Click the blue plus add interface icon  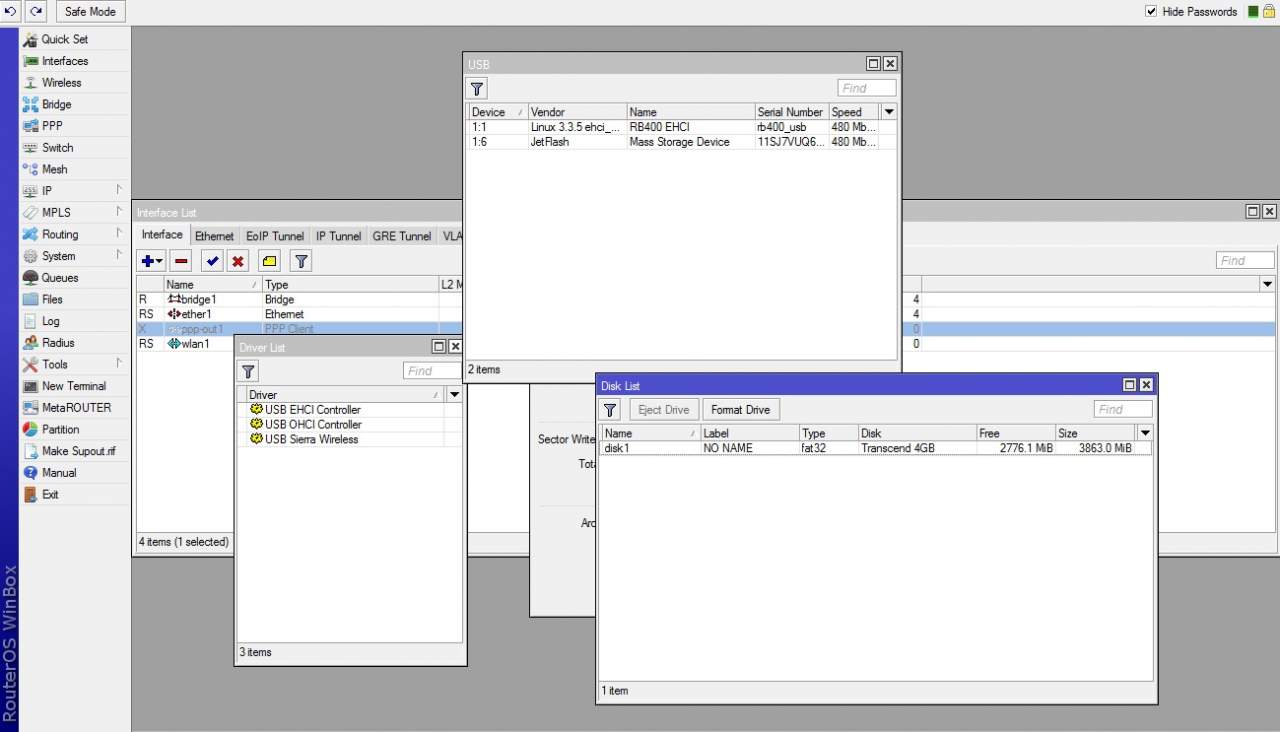(151, 261)
